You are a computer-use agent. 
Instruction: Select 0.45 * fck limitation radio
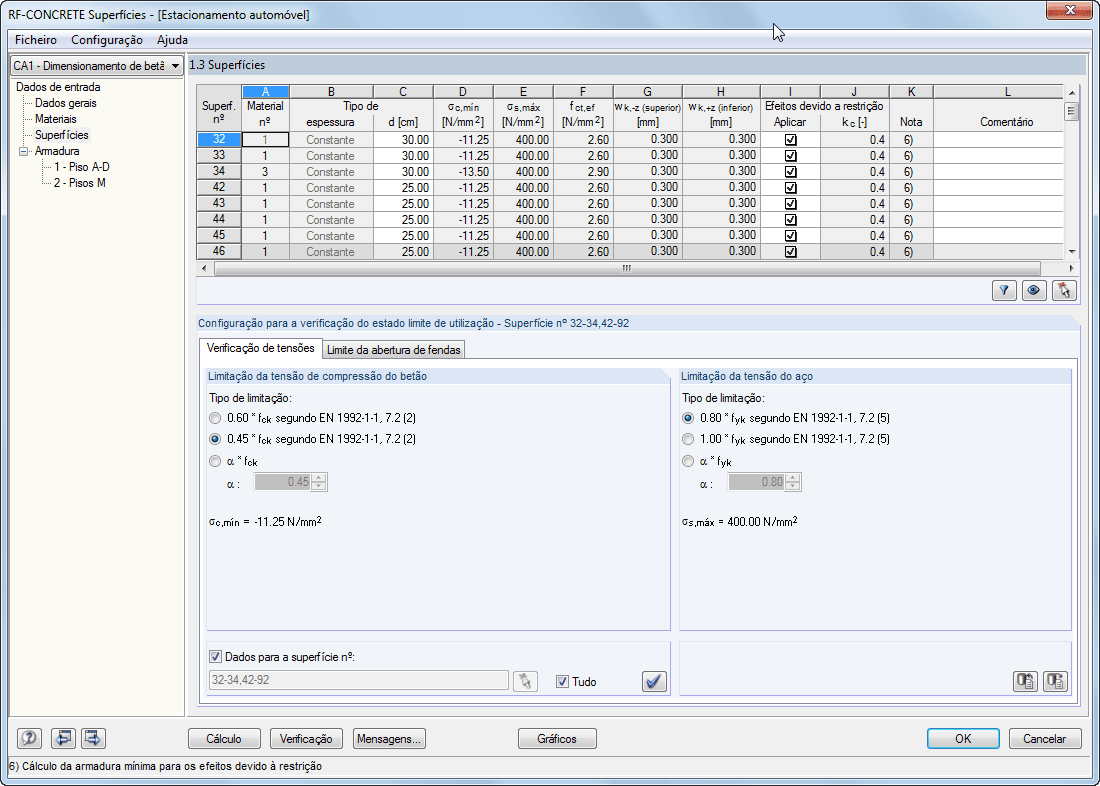[215, 439]
